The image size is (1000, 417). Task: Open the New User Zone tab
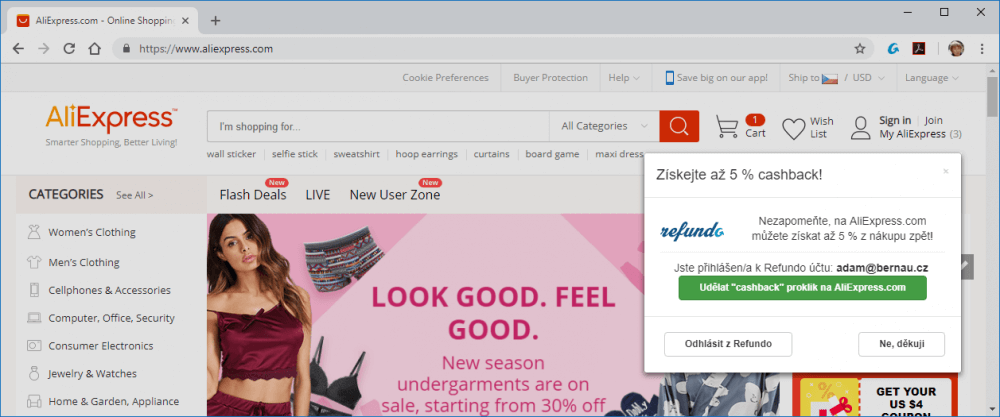coord(395,194)
